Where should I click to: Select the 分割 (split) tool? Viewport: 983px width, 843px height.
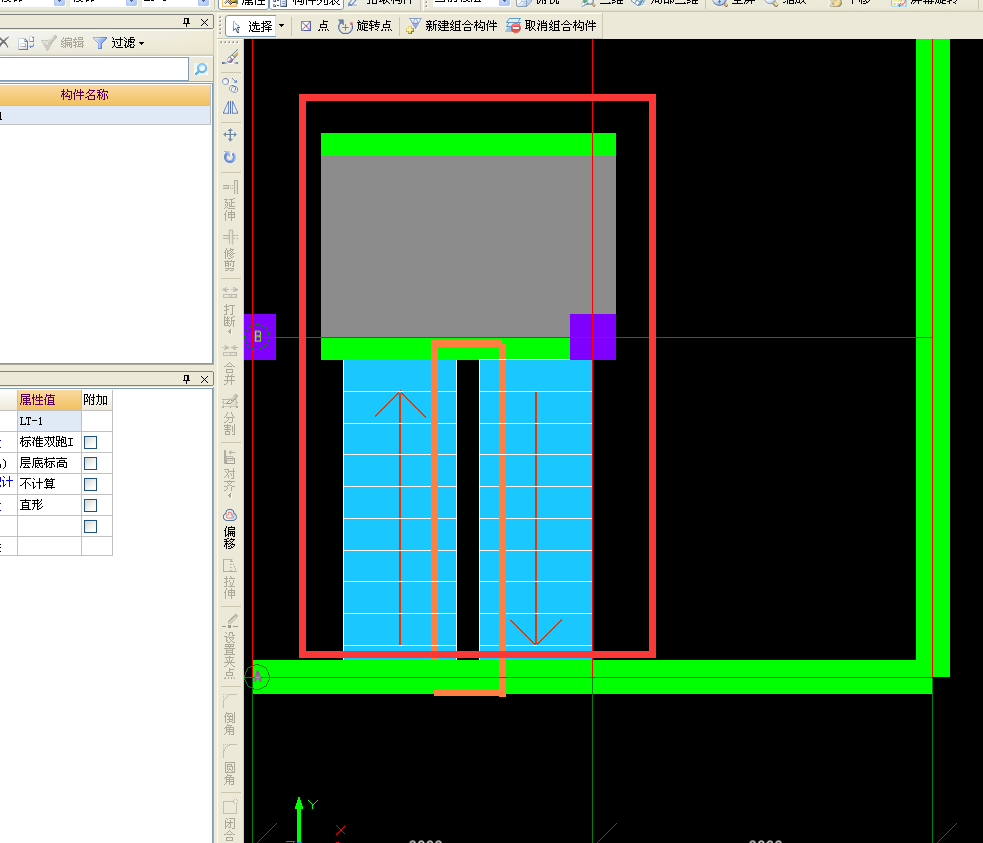click(x=230, y=415)
